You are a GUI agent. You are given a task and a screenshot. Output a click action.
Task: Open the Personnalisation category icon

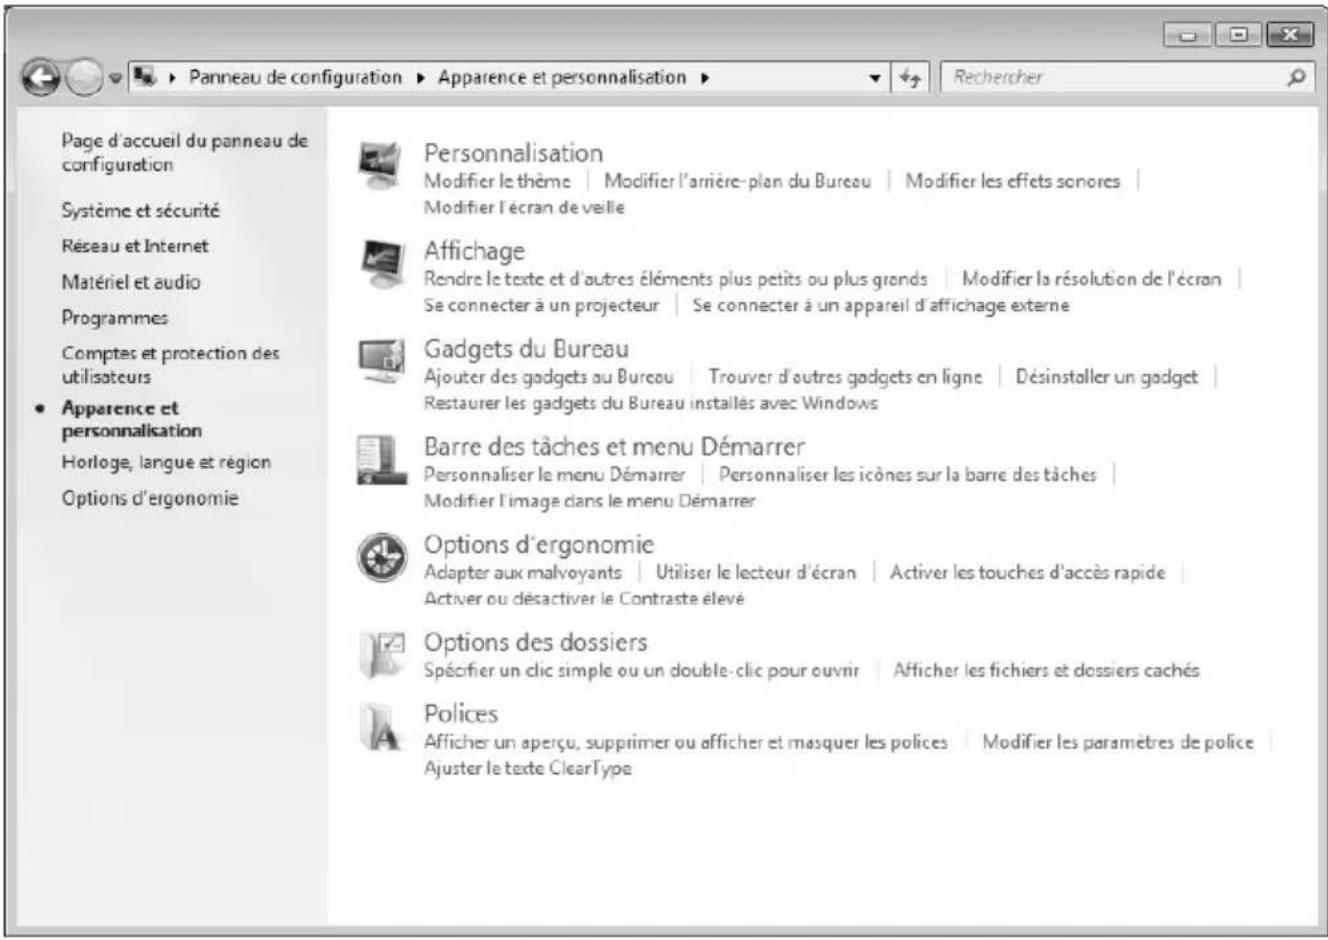380,166
